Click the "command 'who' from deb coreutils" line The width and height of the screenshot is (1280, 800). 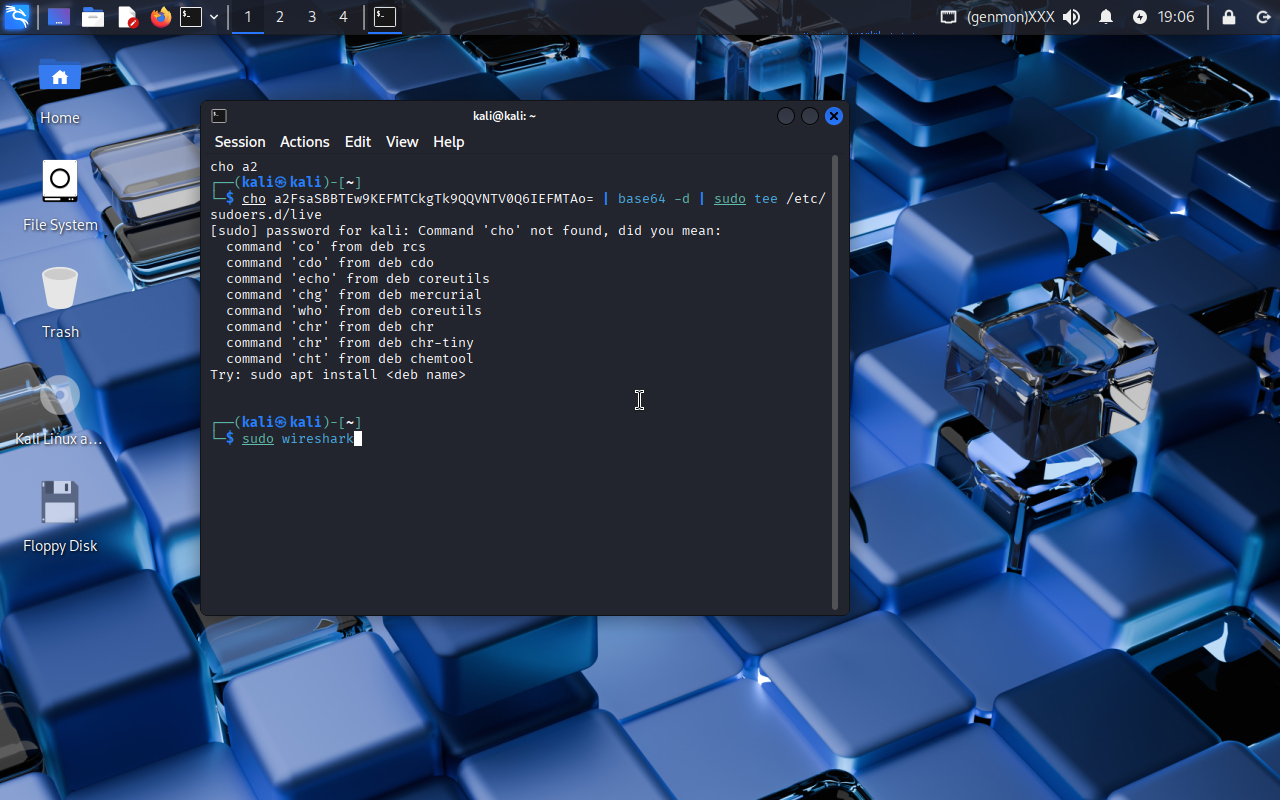coord(354,310)
